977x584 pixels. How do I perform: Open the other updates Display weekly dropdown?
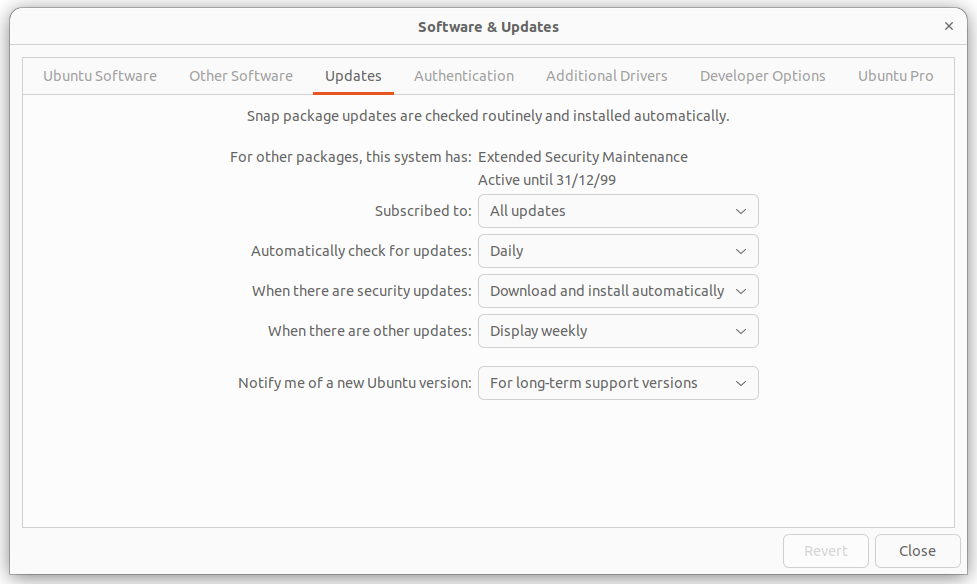618,330
